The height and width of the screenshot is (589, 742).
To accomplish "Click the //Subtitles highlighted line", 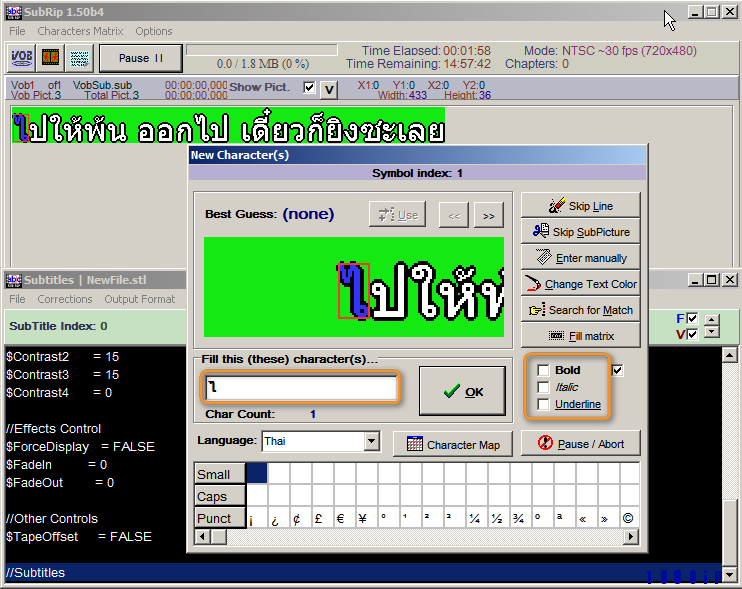I will pos(363,572).
